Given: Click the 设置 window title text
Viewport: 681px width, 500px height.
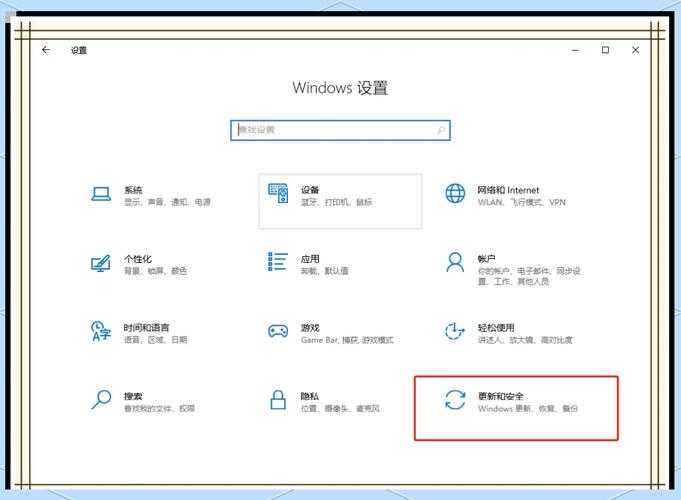Looking at the screenshot, I should click(x=79, y=50).
